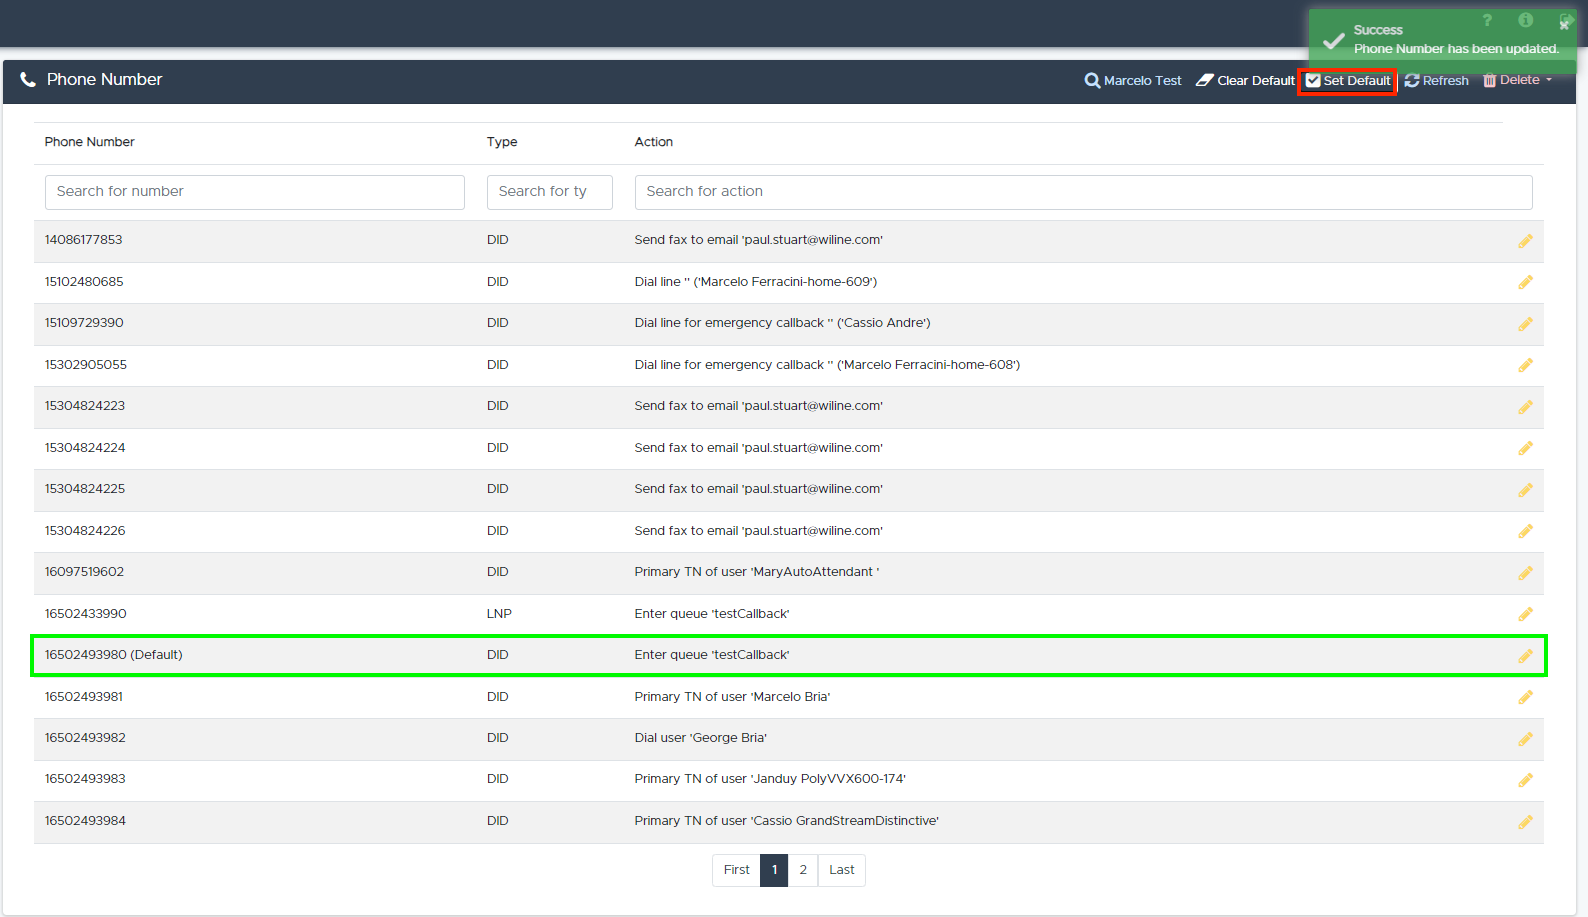Jump to the Last page

coord(841,870)
